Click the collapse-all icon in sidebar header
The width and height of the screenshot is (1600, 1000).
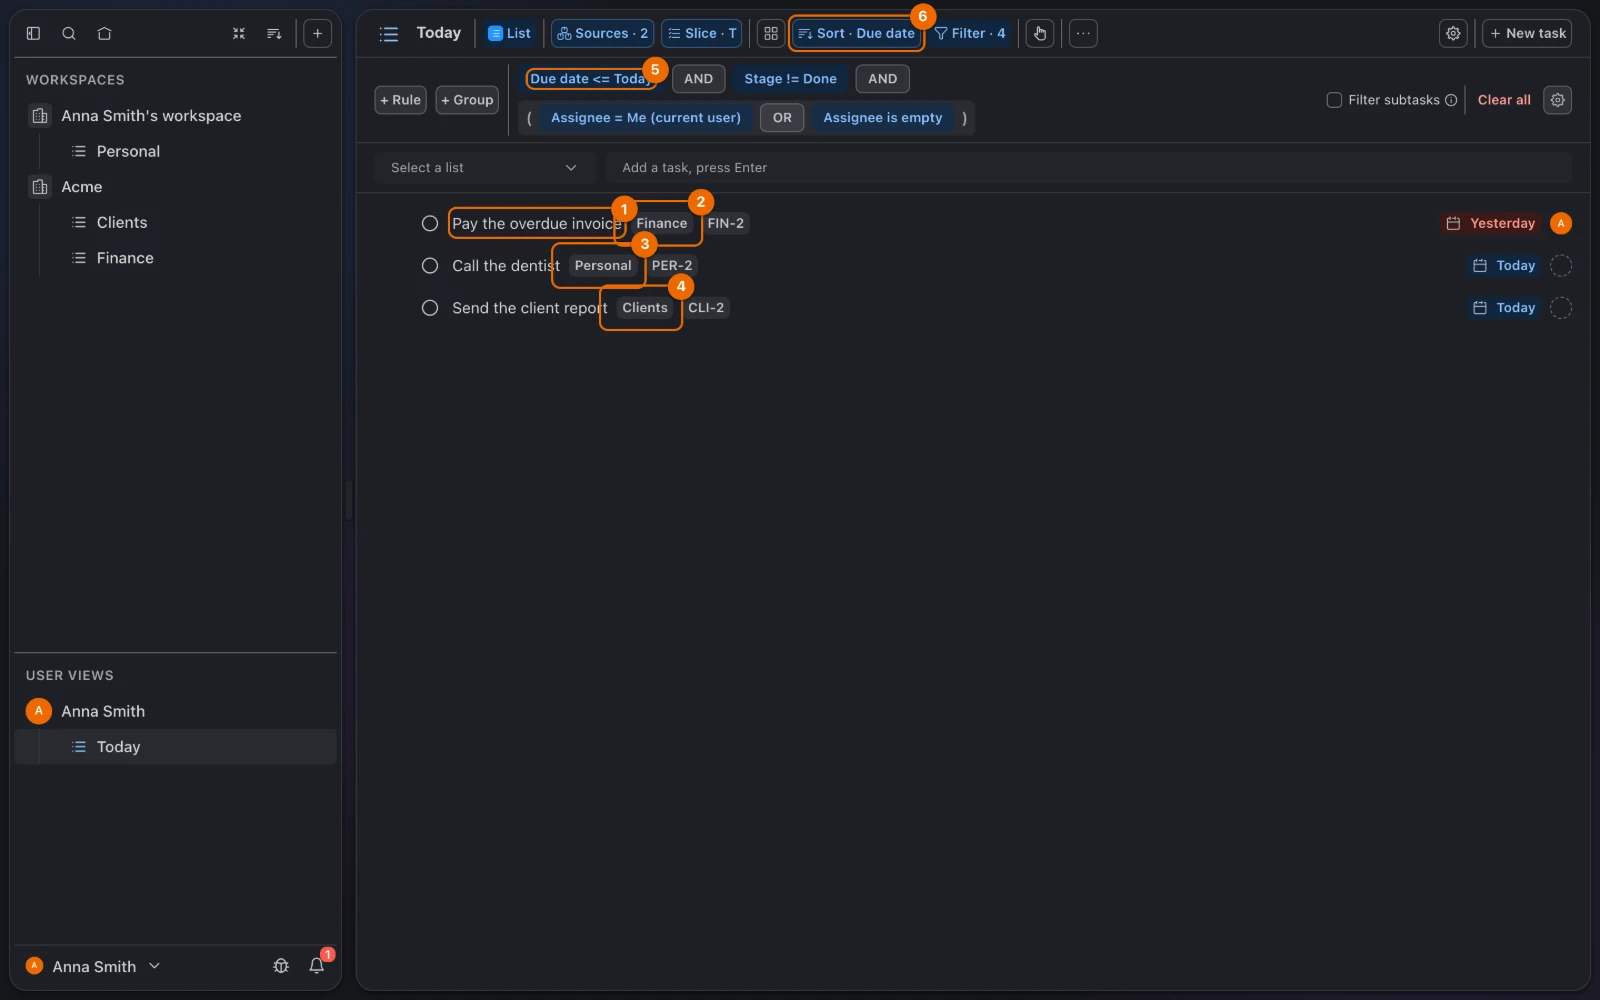[x=239, y=33]
